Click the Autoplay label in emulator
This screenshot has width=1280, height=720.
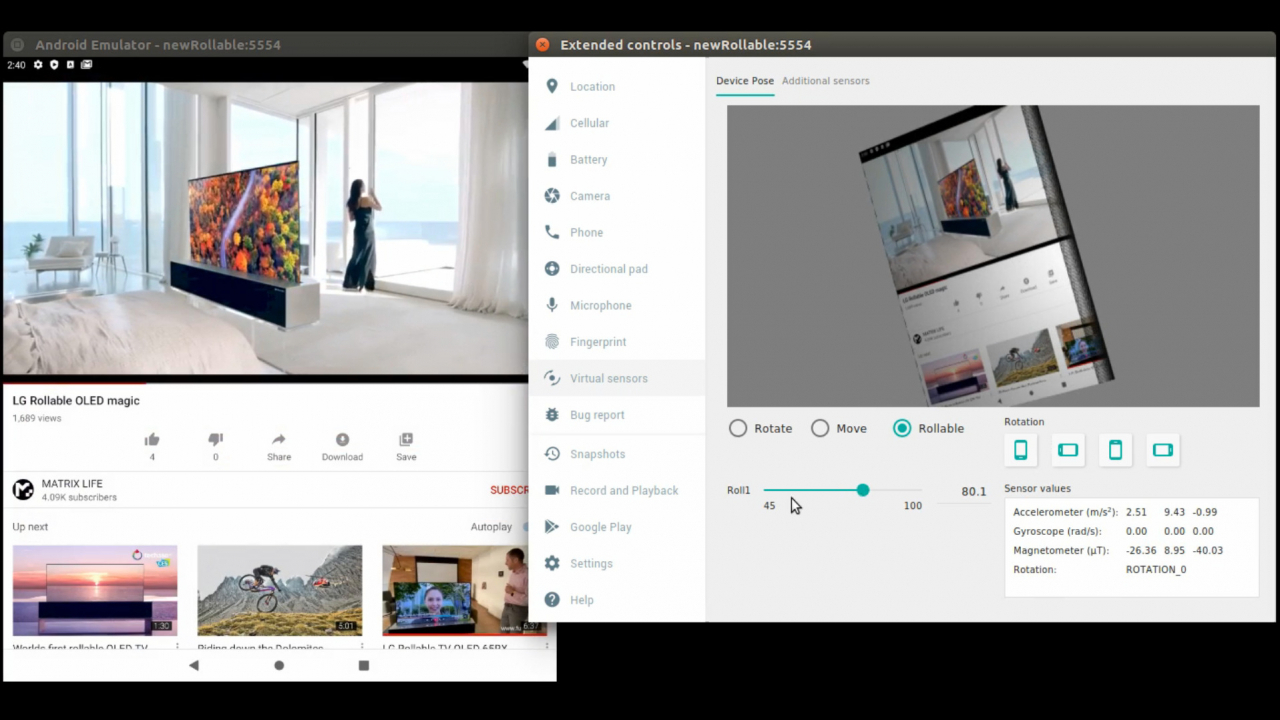[491, 527]
